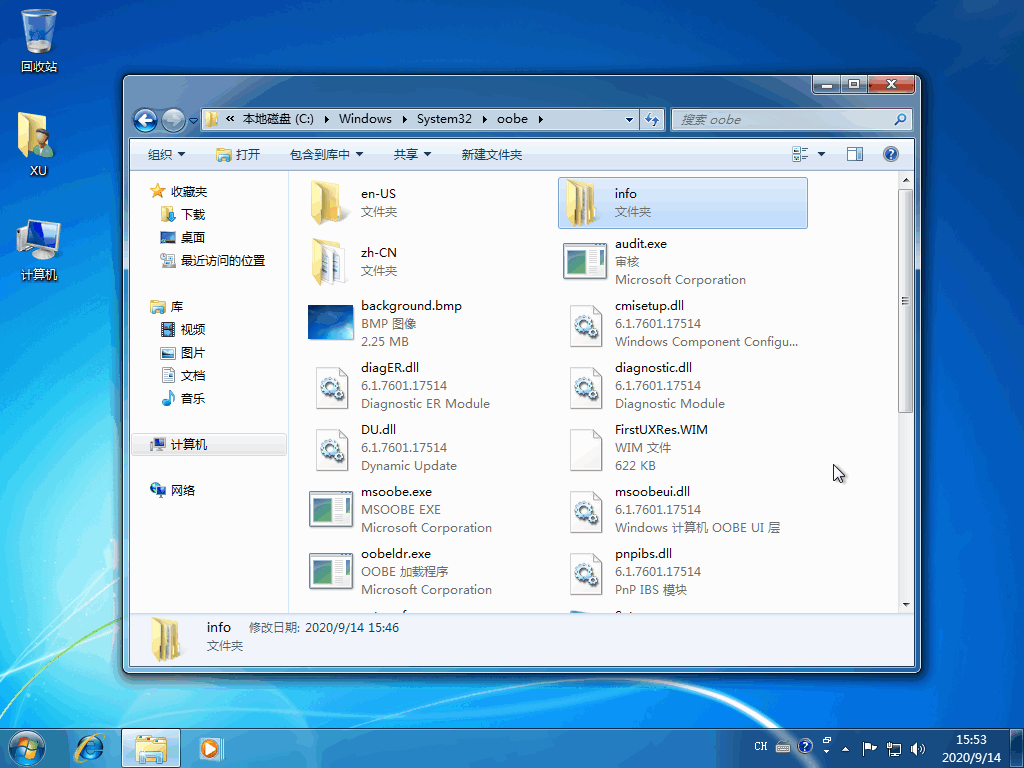Open Windows Media Player from taskbar
1024x768 pixels.
210,747
